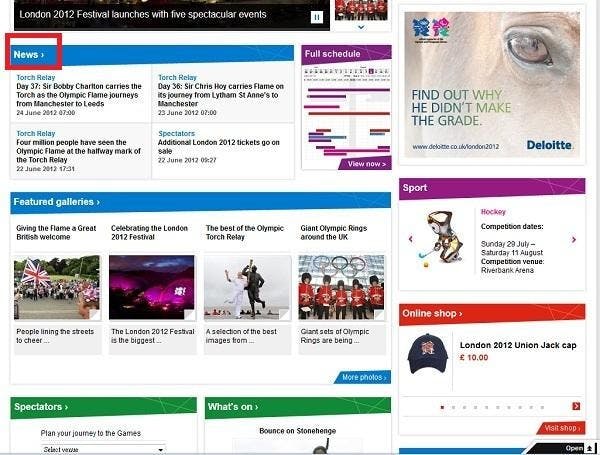This screenshot has width=600, height=455.
Task: Show next sport with right arrow
Action: pyautogui.click(x=574, y=240)
